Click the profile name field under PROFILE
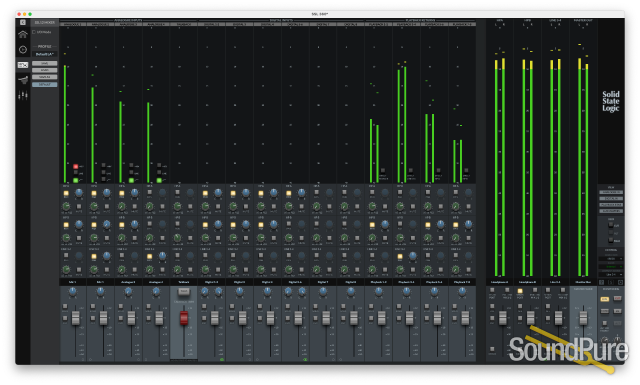Image resolution: width=640 pixels, height=385 pixels. pos(44,54)
